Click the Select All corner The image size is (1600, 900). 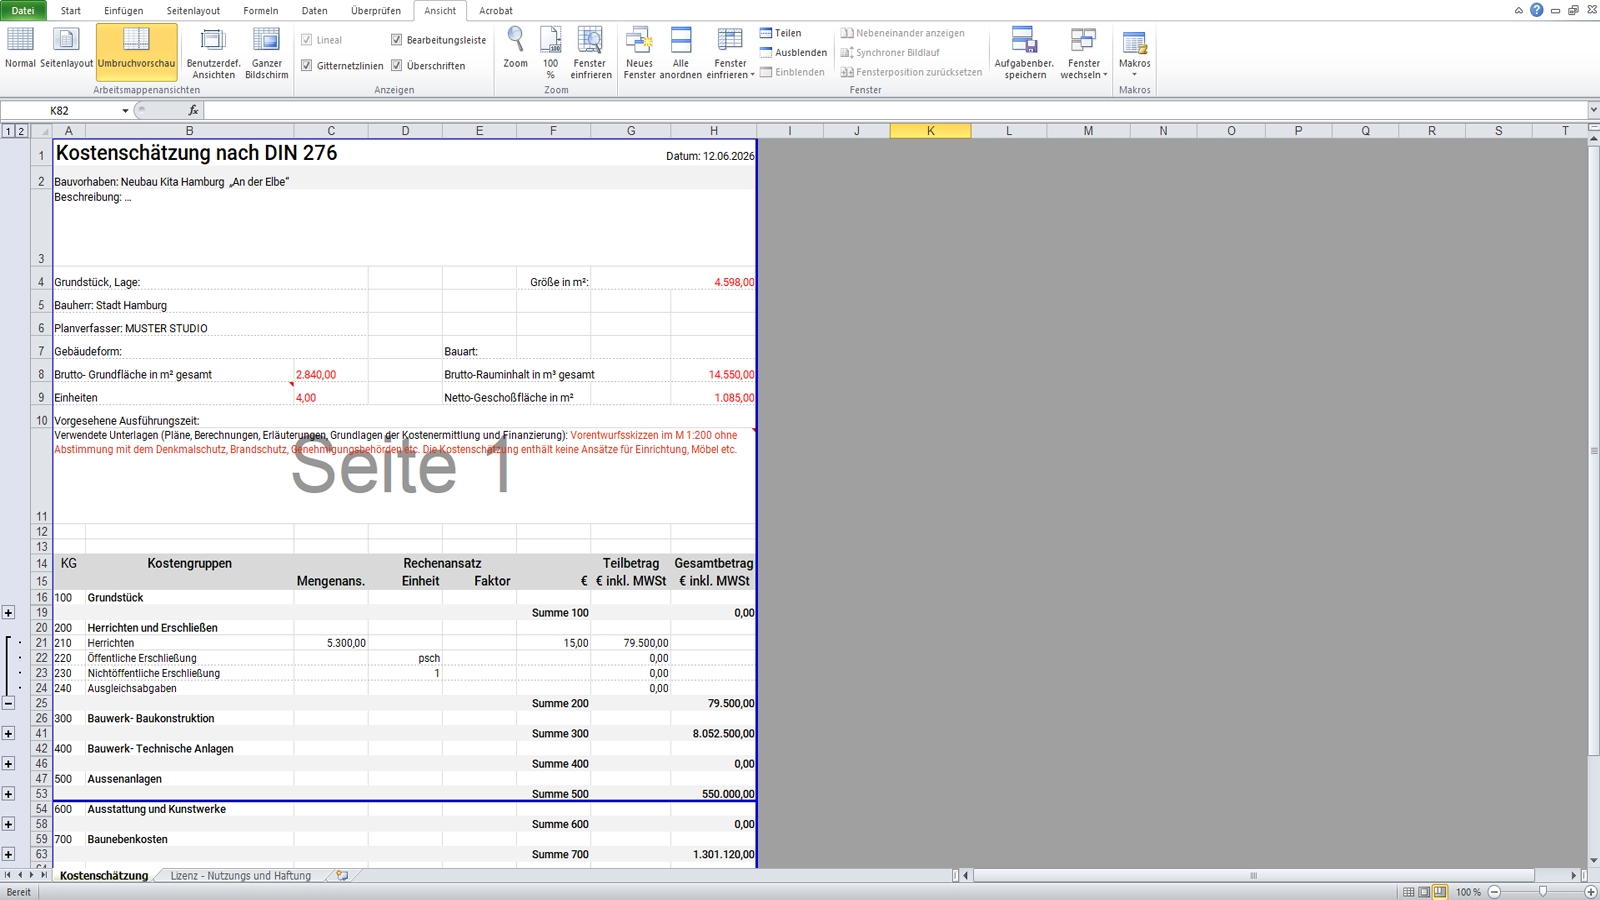click(x=41, y=131)
